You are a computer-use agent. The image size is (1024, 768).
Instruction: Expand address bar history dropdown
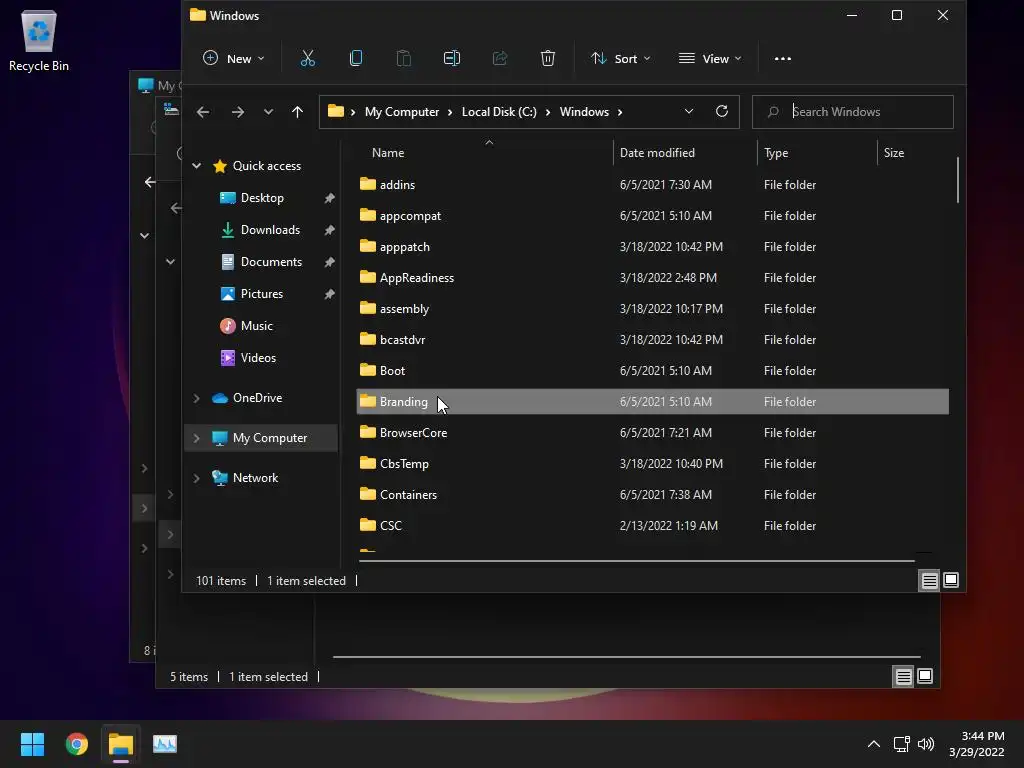click(688, 112)
